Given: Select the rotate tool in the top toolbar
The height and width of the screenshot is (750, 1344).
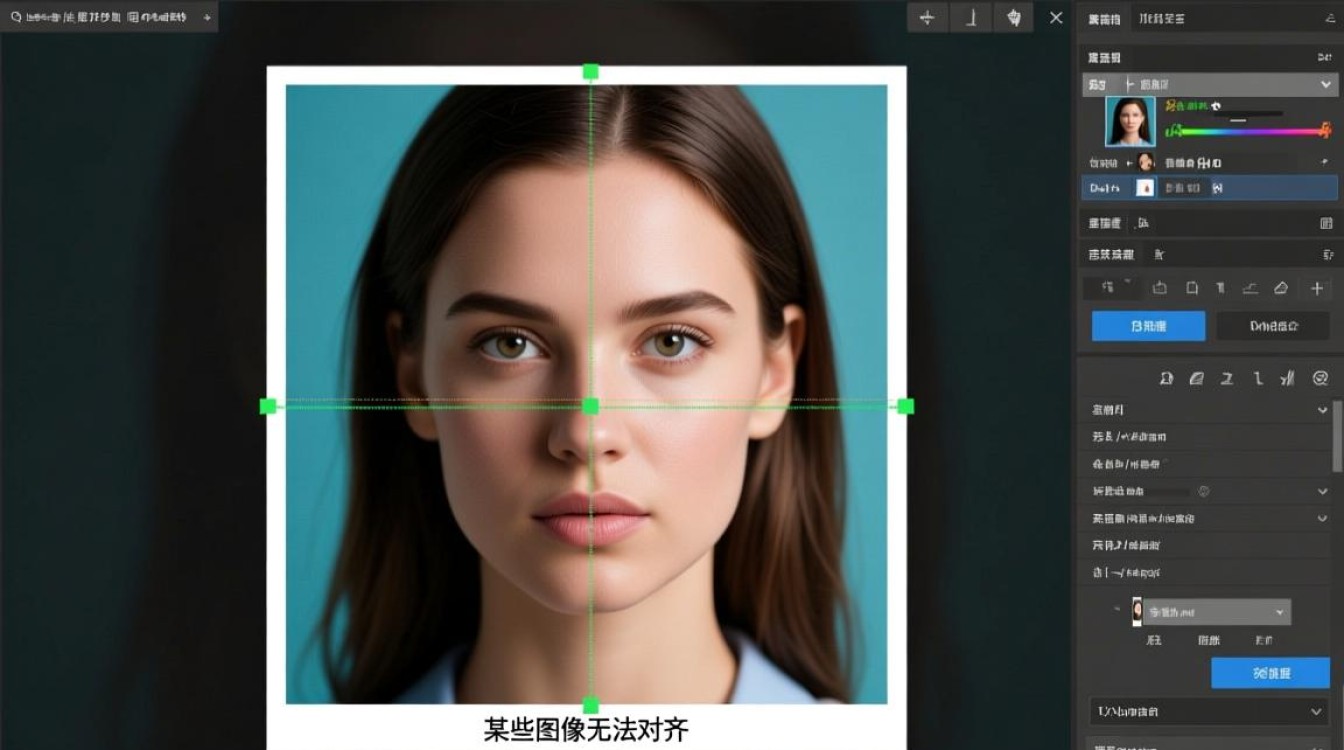Looking at the screenshot, I should 970,17.
